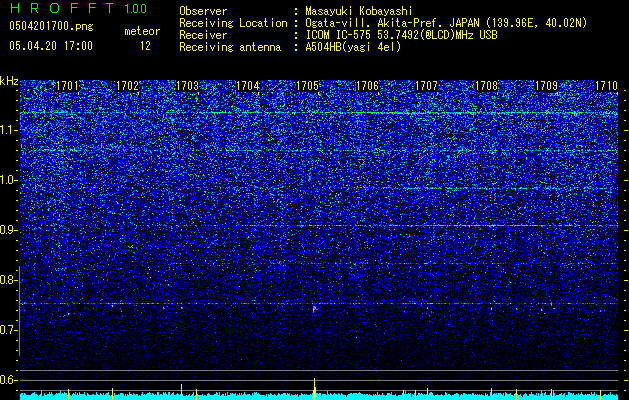The width and height of the screenshot is (629, 400).
Task: Click the Receiver field label
Action: click(203, 35)
